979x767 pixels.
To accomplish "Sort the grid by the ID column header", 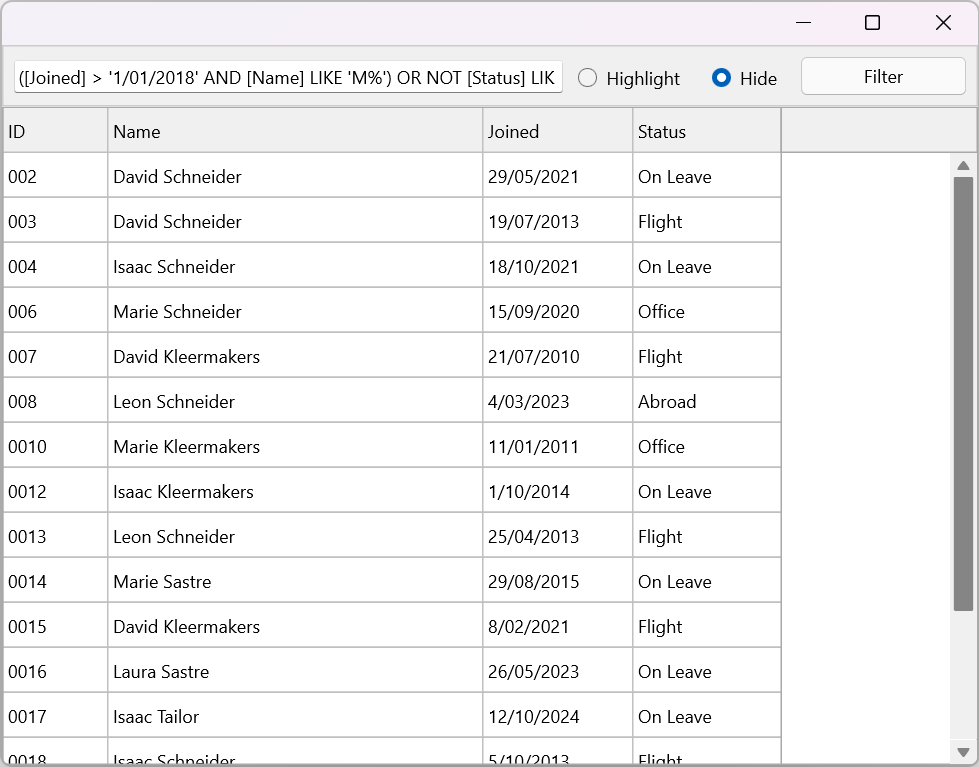I will click(54, 131).
